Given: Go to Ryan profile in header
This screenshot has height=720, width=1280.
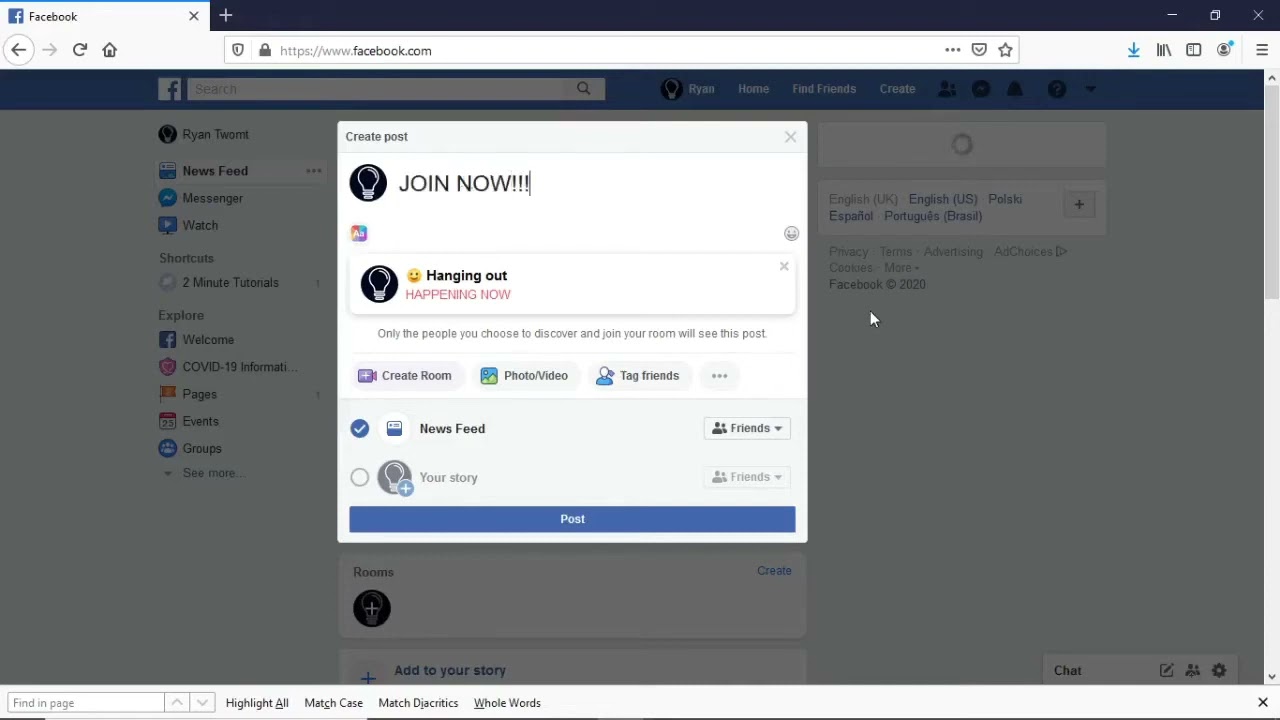Looking at the screenshot, I should click(x=688, y=89).
